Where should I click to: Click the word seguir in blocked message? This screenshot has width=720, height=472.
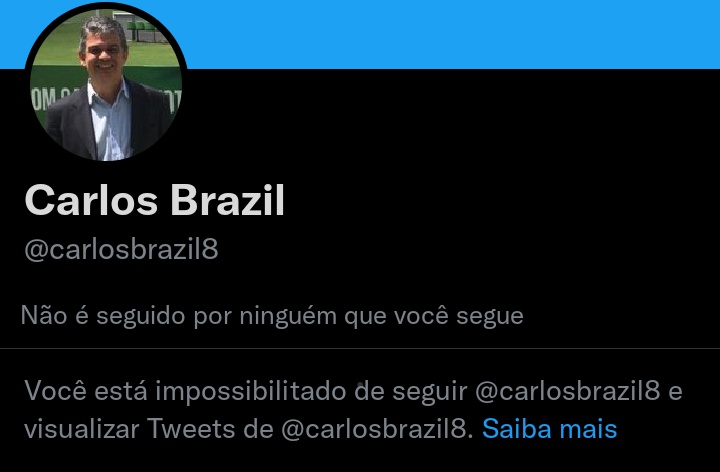pyautogui.click(x=429, y=391)
